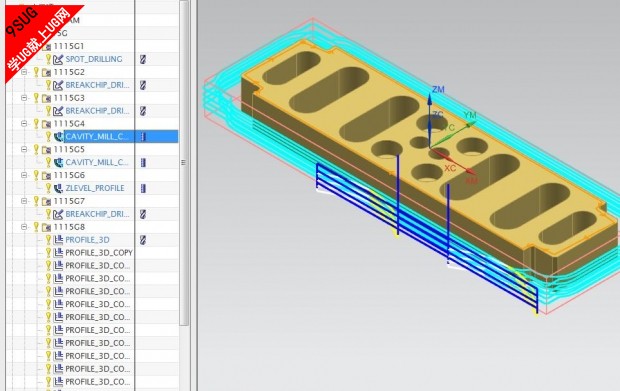Select the 1115G3 program group

coord(69,98)
